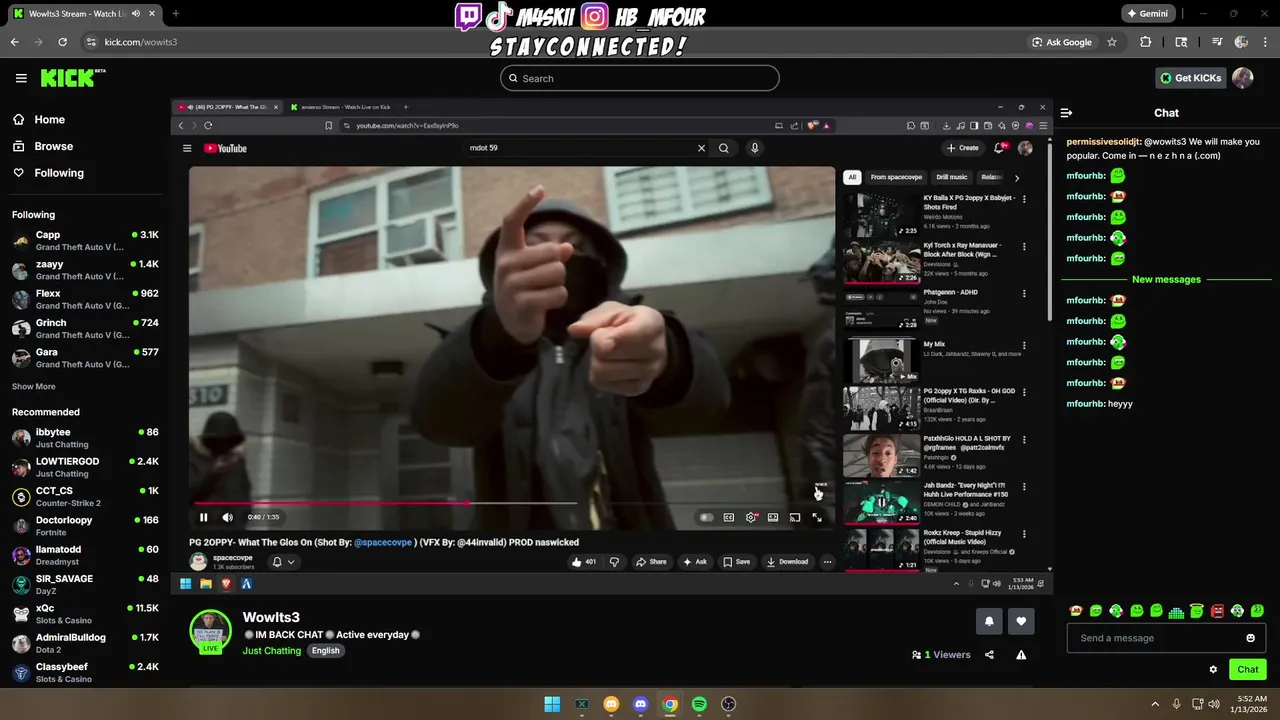Reload the inner YouTube browser page

208,126
